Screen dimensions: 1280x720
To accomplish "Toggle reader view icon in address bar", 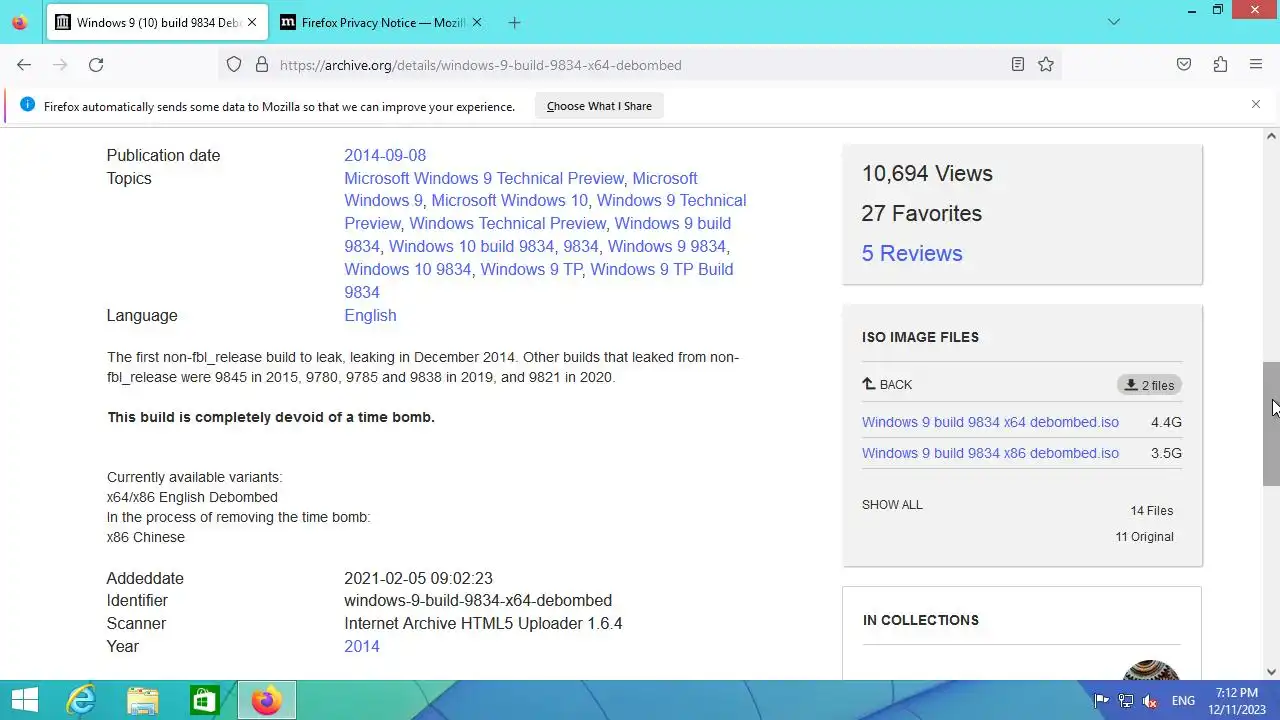I will click(x=1017, y=64).
